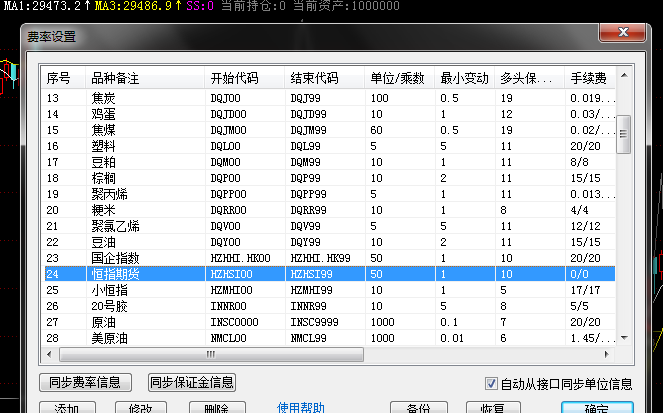The width and height of the screenshot is (663, 413).
Task: Select the 原油 row
Action: (329, 322)
